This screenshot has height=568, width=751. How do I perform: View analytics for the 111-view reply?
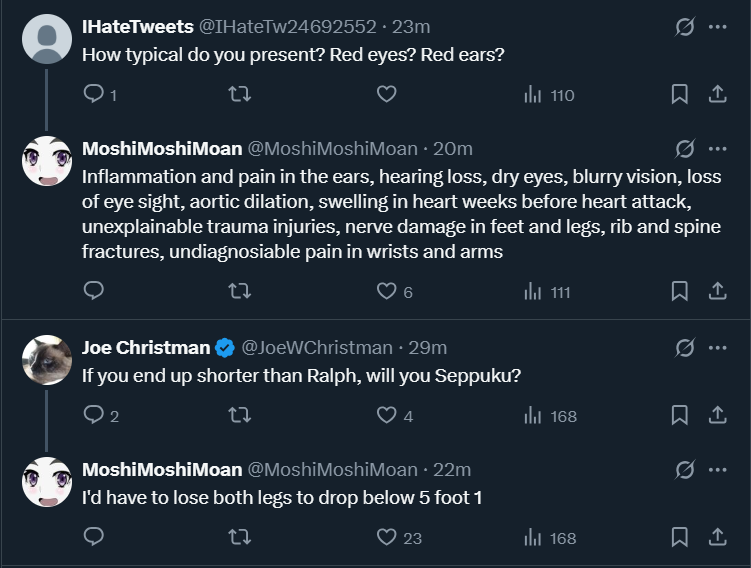548,291
